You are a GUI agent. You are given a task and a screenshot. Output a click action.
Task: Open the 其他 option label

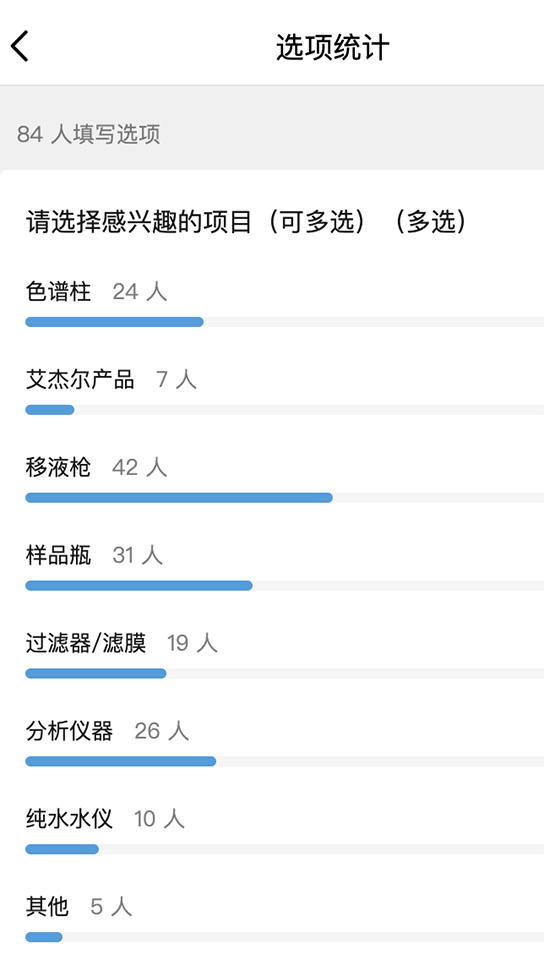coord(47,907)
